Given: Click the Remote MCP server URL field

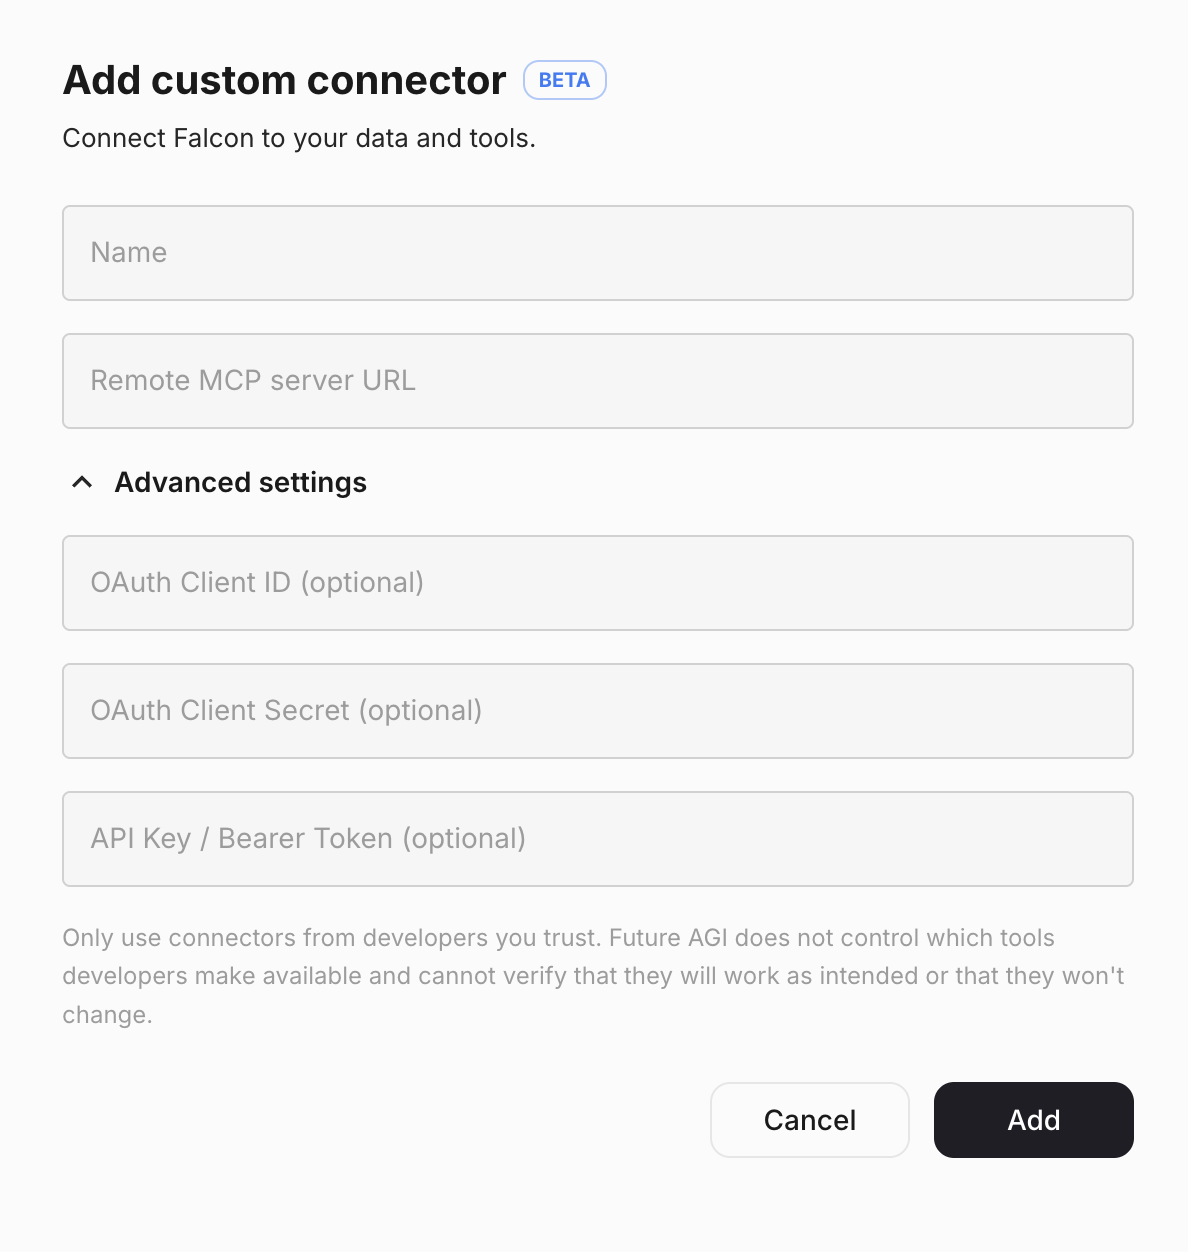Looking at the screenshot, I should click(598, 381).
